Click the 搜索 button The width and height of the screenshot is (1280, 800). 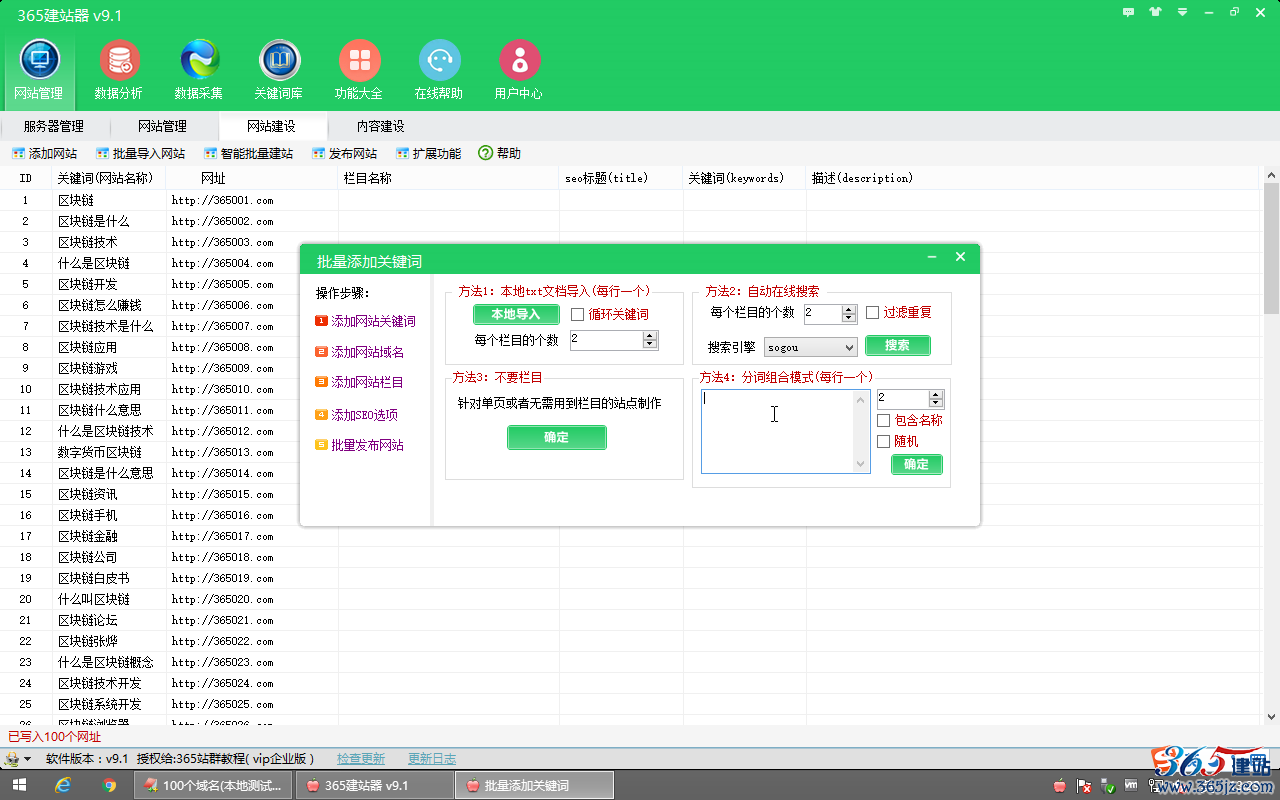tap(898, 345)
